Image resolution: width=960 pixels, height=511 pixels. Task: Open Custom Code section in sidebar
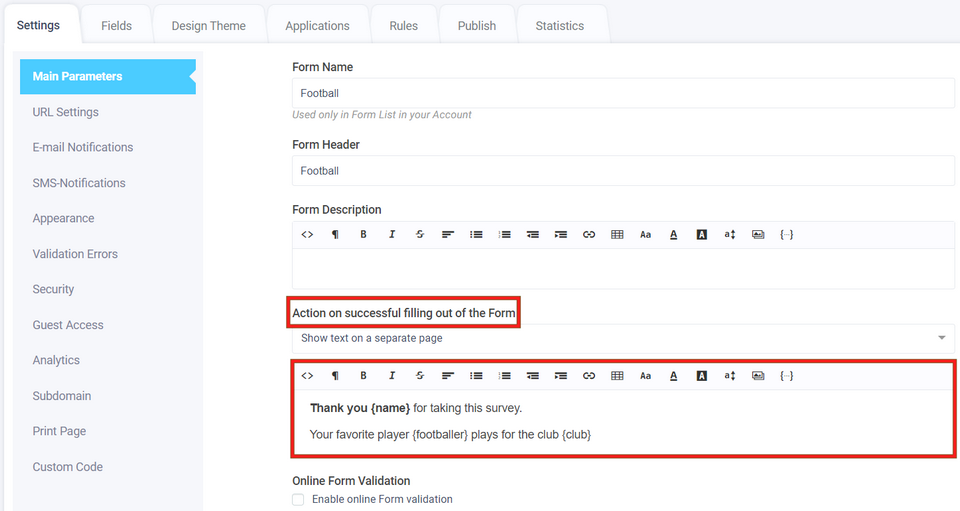click(x=68, y=467)
